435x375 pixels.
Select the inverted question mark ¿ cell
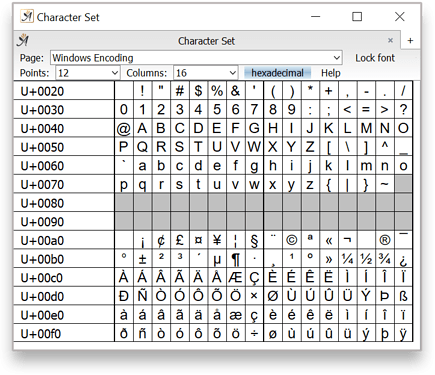(404, 259)
